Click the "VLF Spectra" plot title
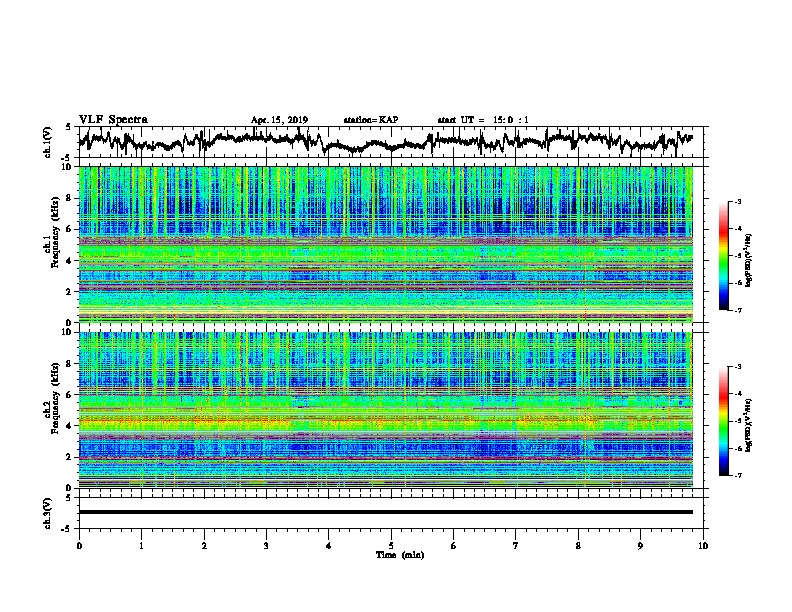 (x=113, y=120)
